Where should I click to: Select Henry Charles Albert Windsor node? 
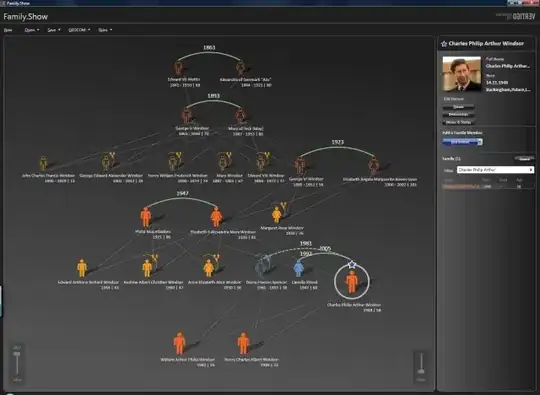coord(243,343)
